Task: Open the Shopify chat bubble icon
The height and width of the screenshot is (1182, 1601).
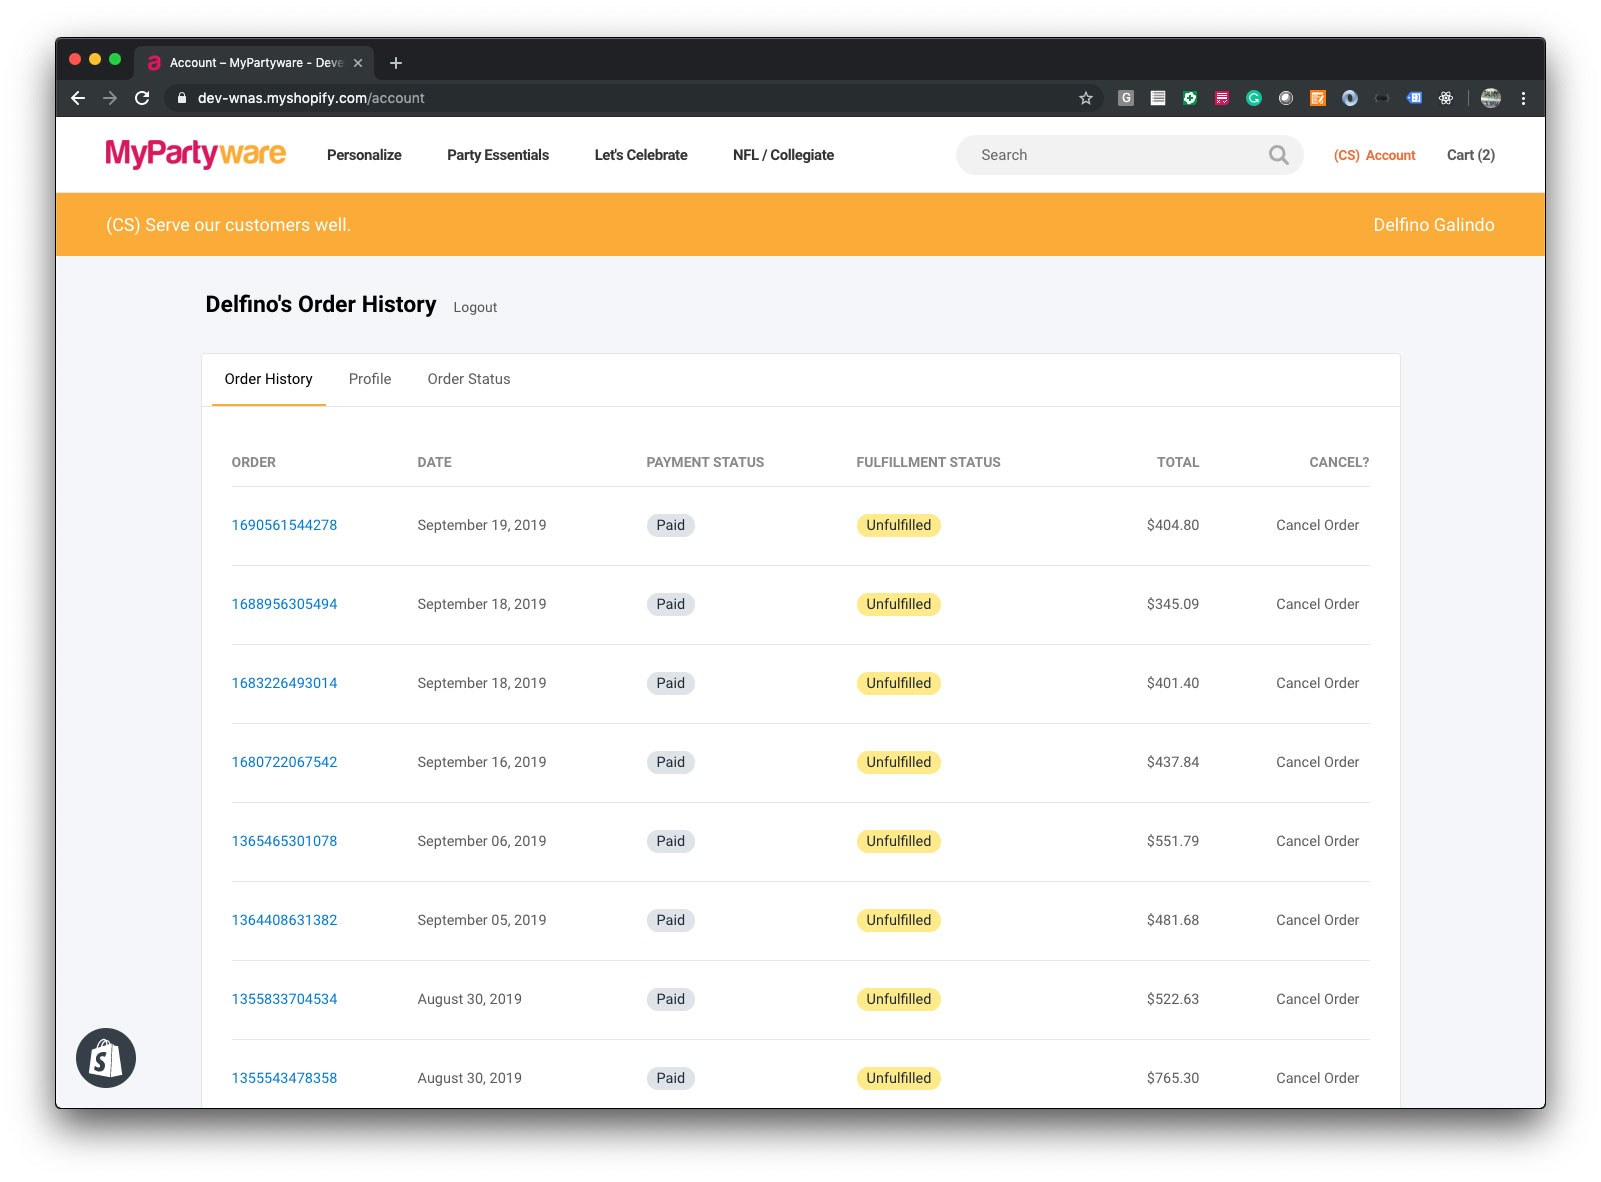Action: coord(106,1058)
